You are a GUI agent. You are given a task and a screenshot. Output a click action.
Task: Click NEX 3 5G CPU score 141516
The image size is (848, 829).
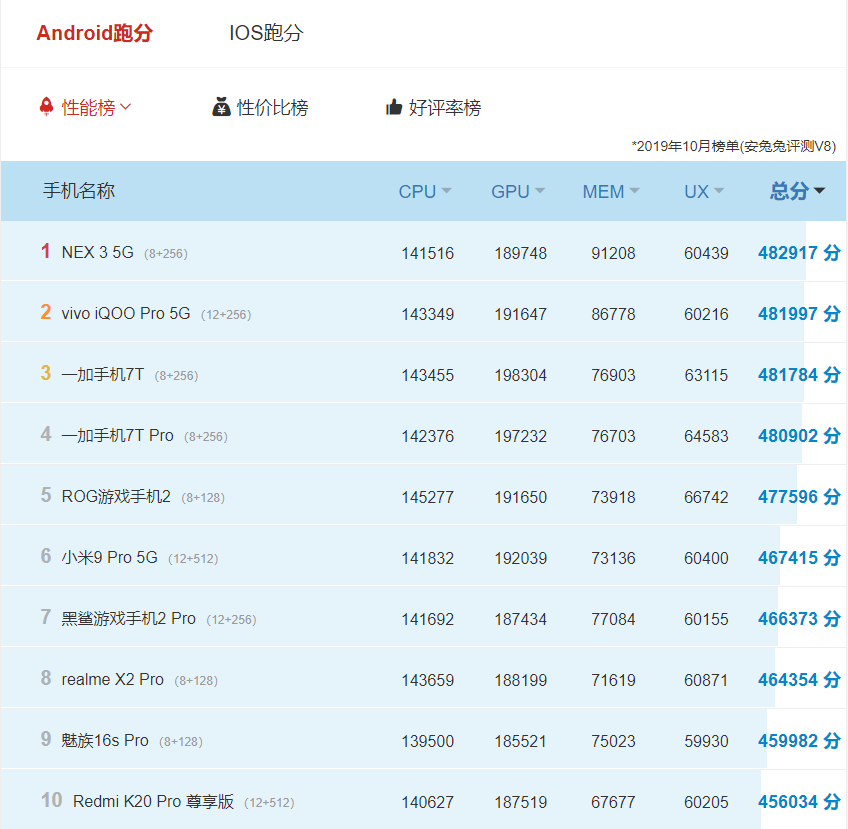point(427,253)
